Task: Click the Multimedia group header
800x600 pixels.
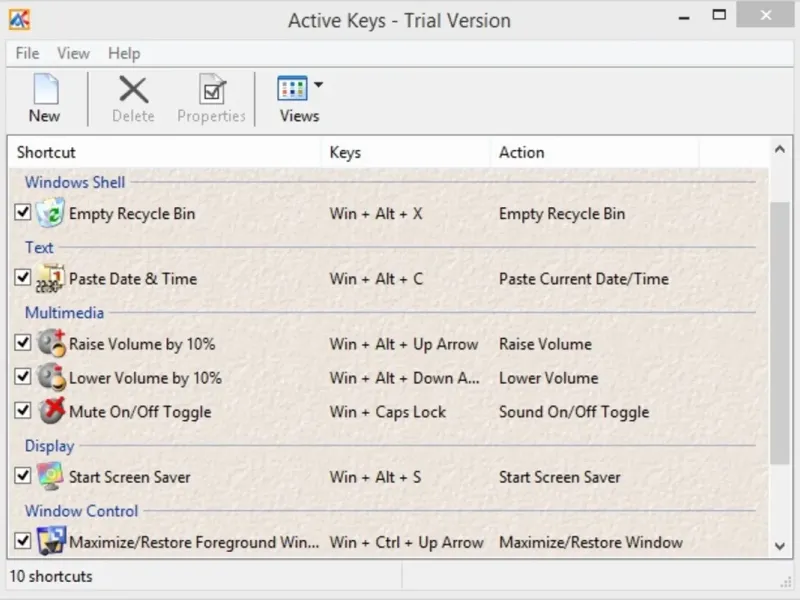Action: (x=64, y=312)
